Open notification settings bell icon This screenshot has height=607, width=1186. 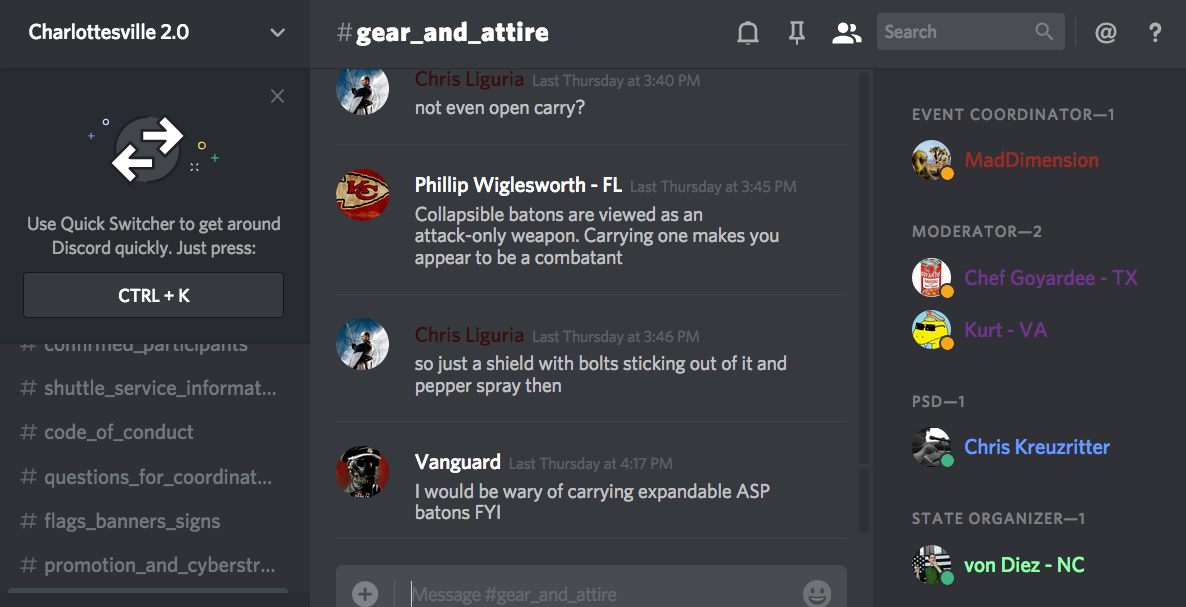[747, 33]
